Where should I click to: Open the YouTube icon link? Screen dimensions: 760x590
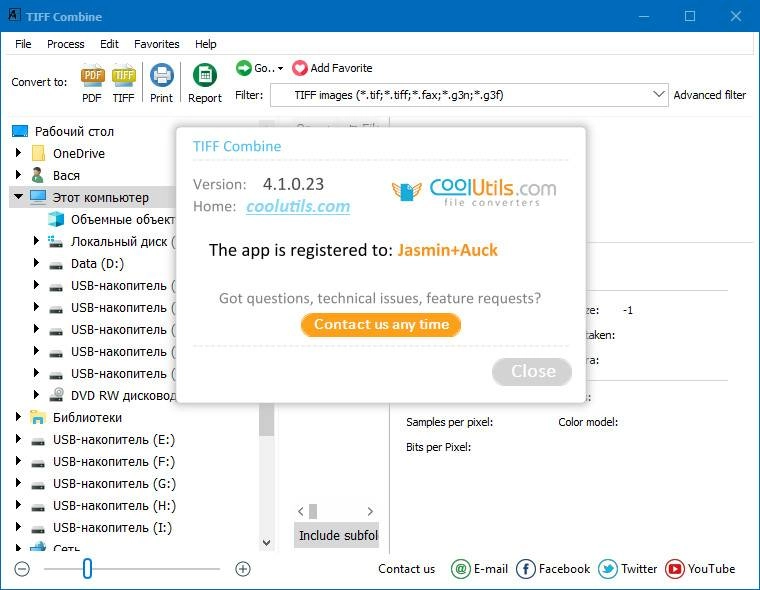click(x=675, y=569)
